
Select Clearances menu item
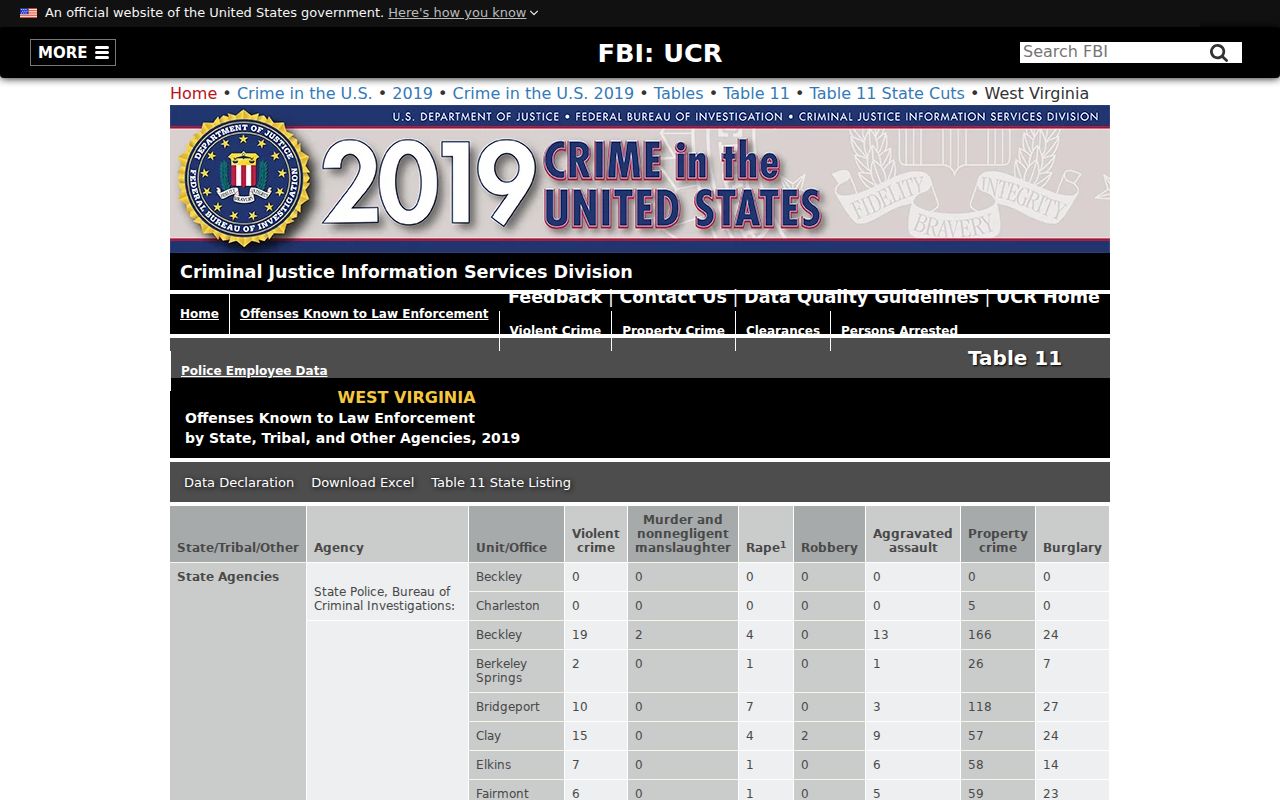pos(783,331)
